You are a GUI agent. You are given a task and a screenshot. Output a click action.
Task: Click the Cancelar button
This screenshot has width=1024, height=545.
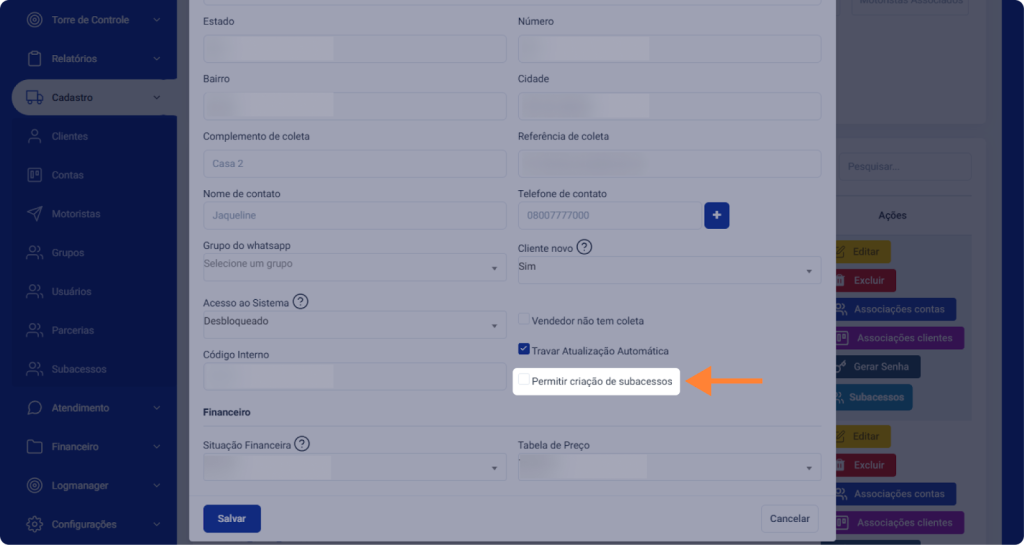(789, 519)
